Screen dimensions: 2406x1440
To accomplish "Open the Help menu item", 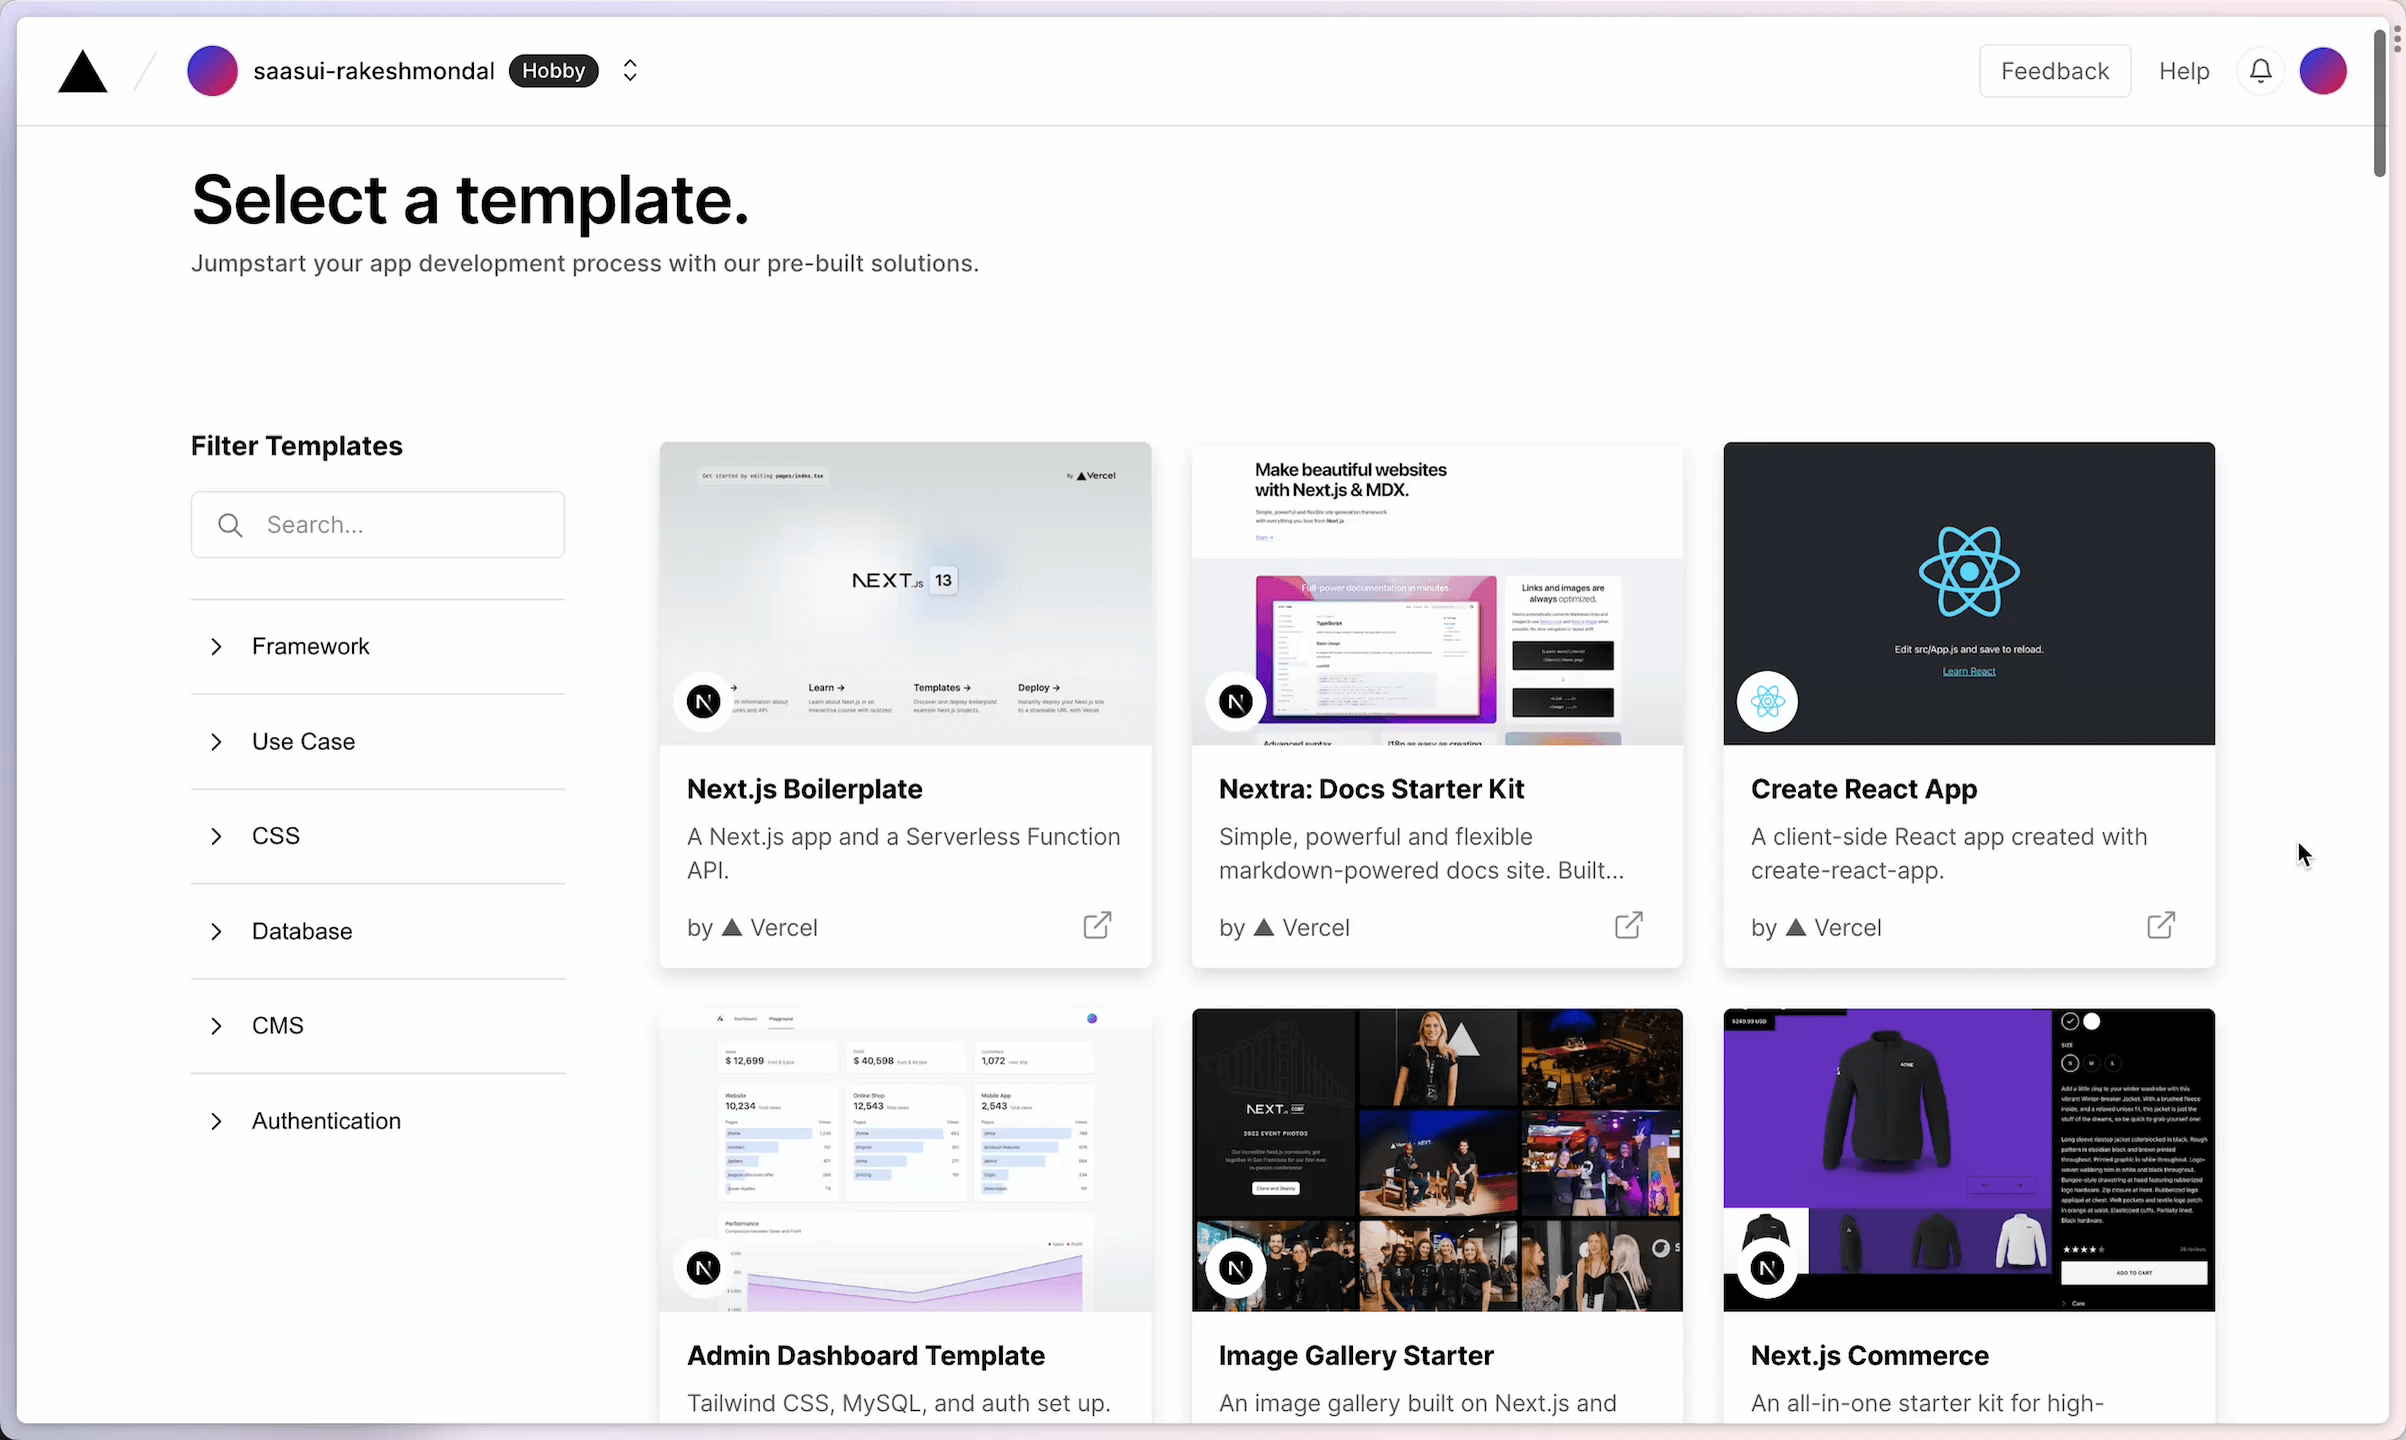I will point(2184,71).
